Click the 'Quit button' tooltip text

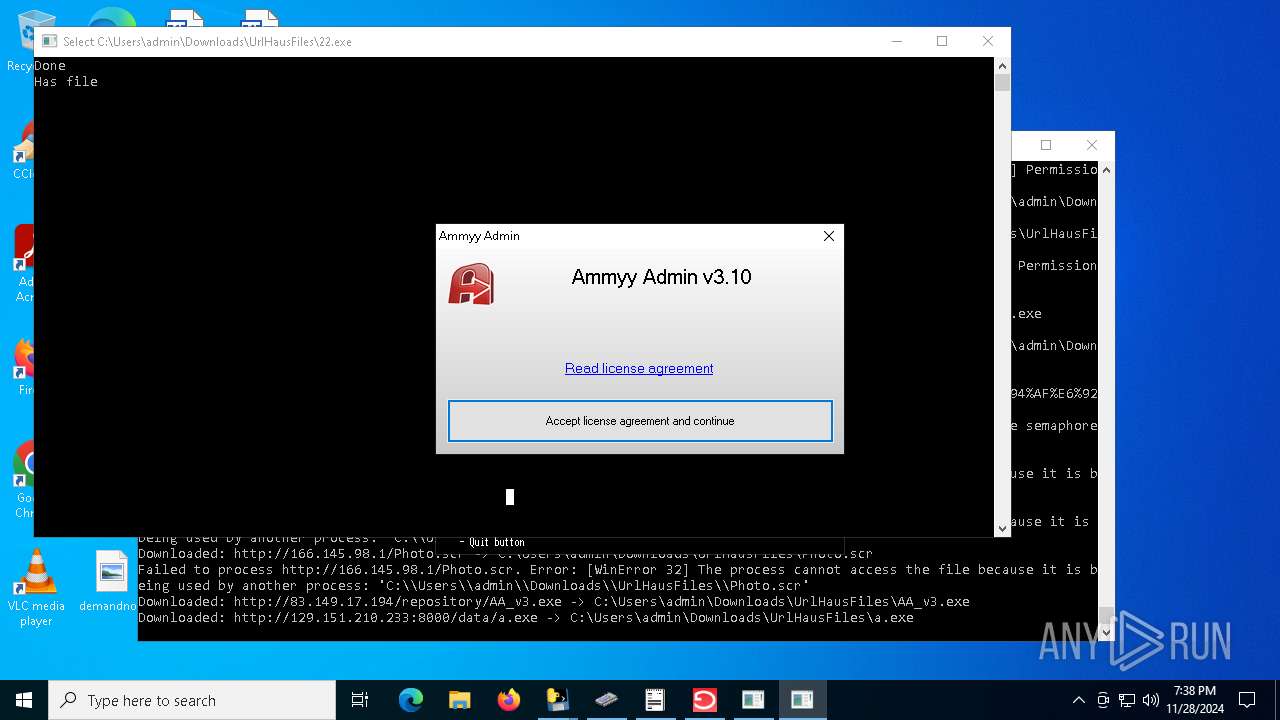pos(497,542)
